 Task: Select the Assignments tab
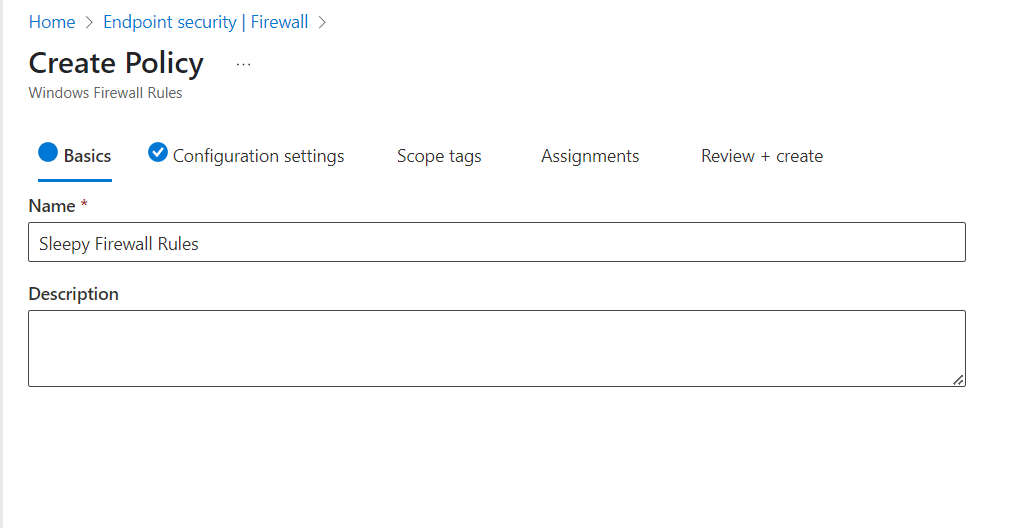pos(590,156)
